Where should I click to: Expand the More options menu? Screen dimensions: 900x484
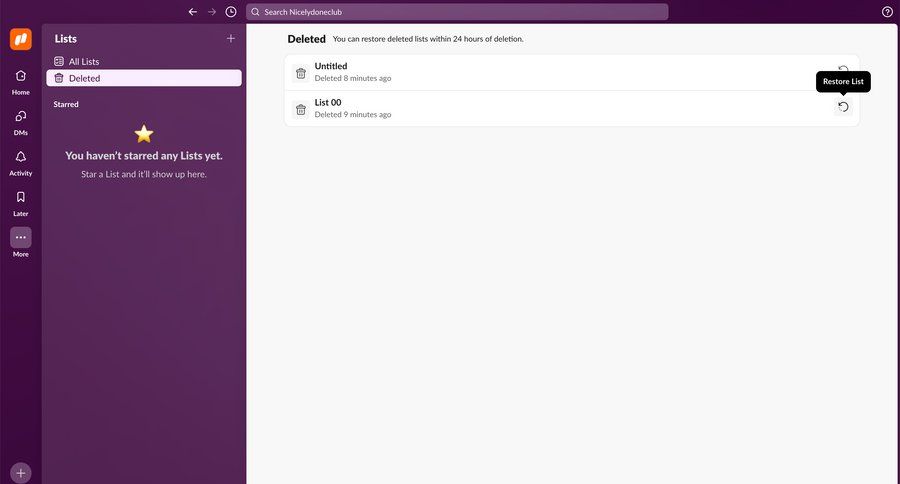(21, 238)
